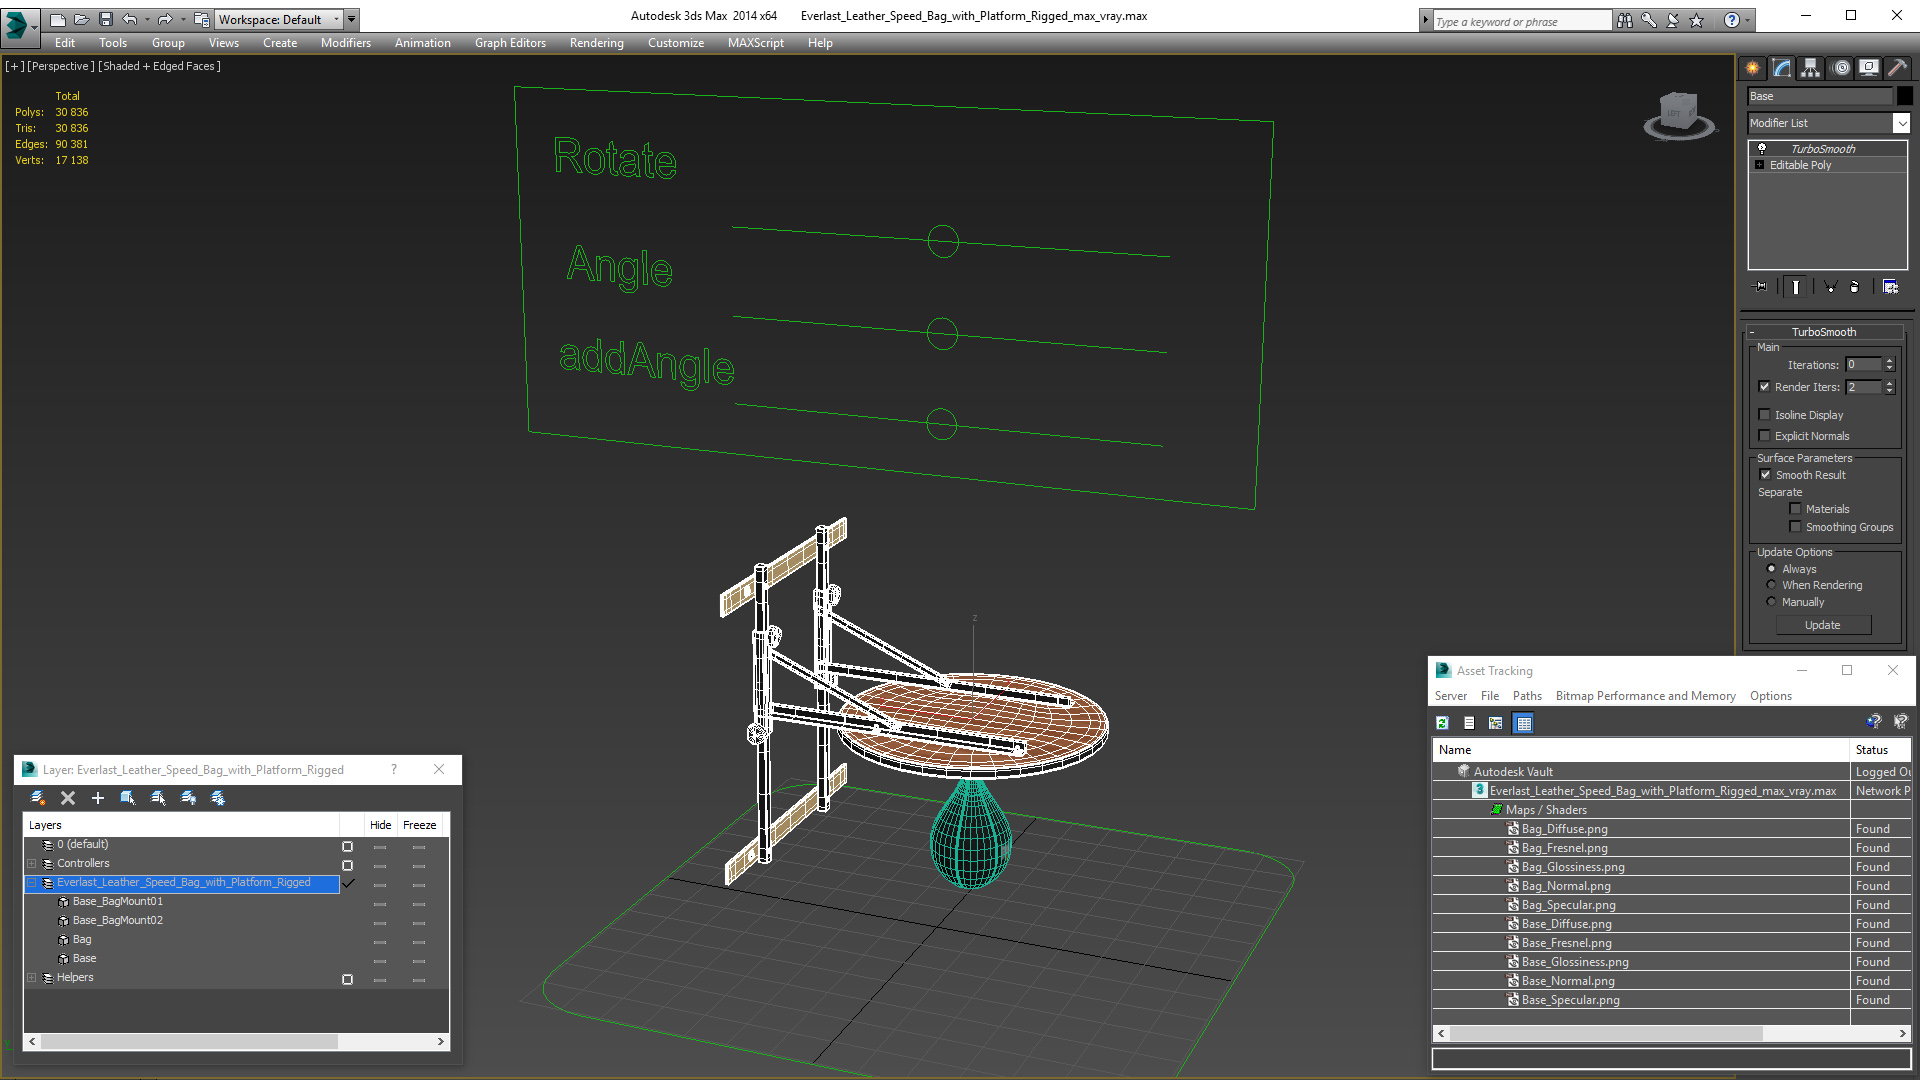Open the Display command panel tab
Screen dimensions: 1920x1080
tap(1868, 68)
